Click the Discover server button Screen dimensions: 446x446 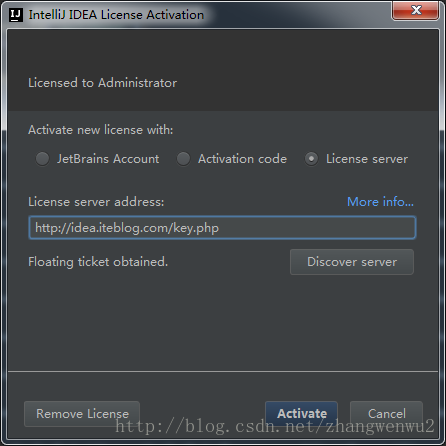tap(352, 262)
